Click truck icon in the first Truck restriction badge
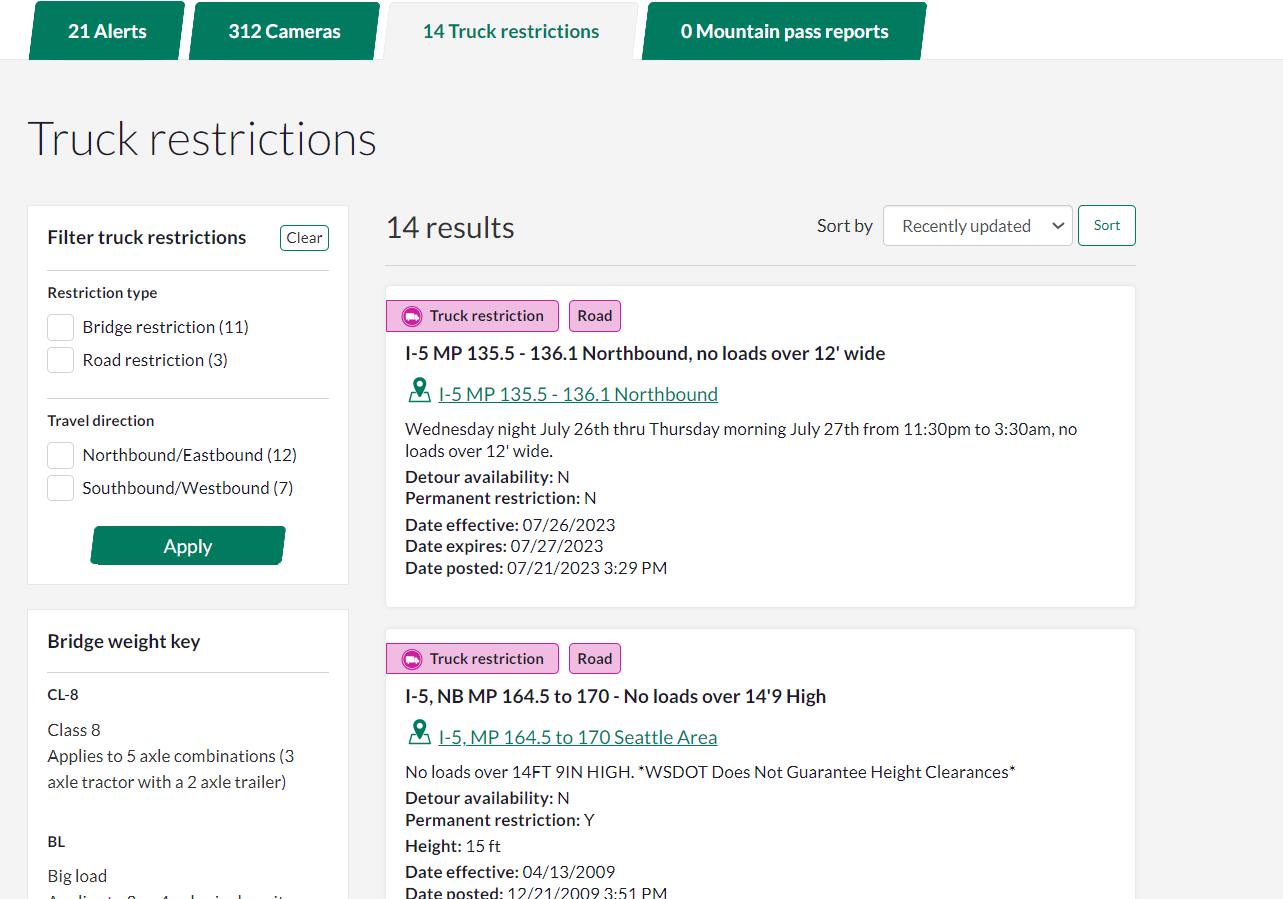Screen dimensions: 1283x899 click(412, 316)
